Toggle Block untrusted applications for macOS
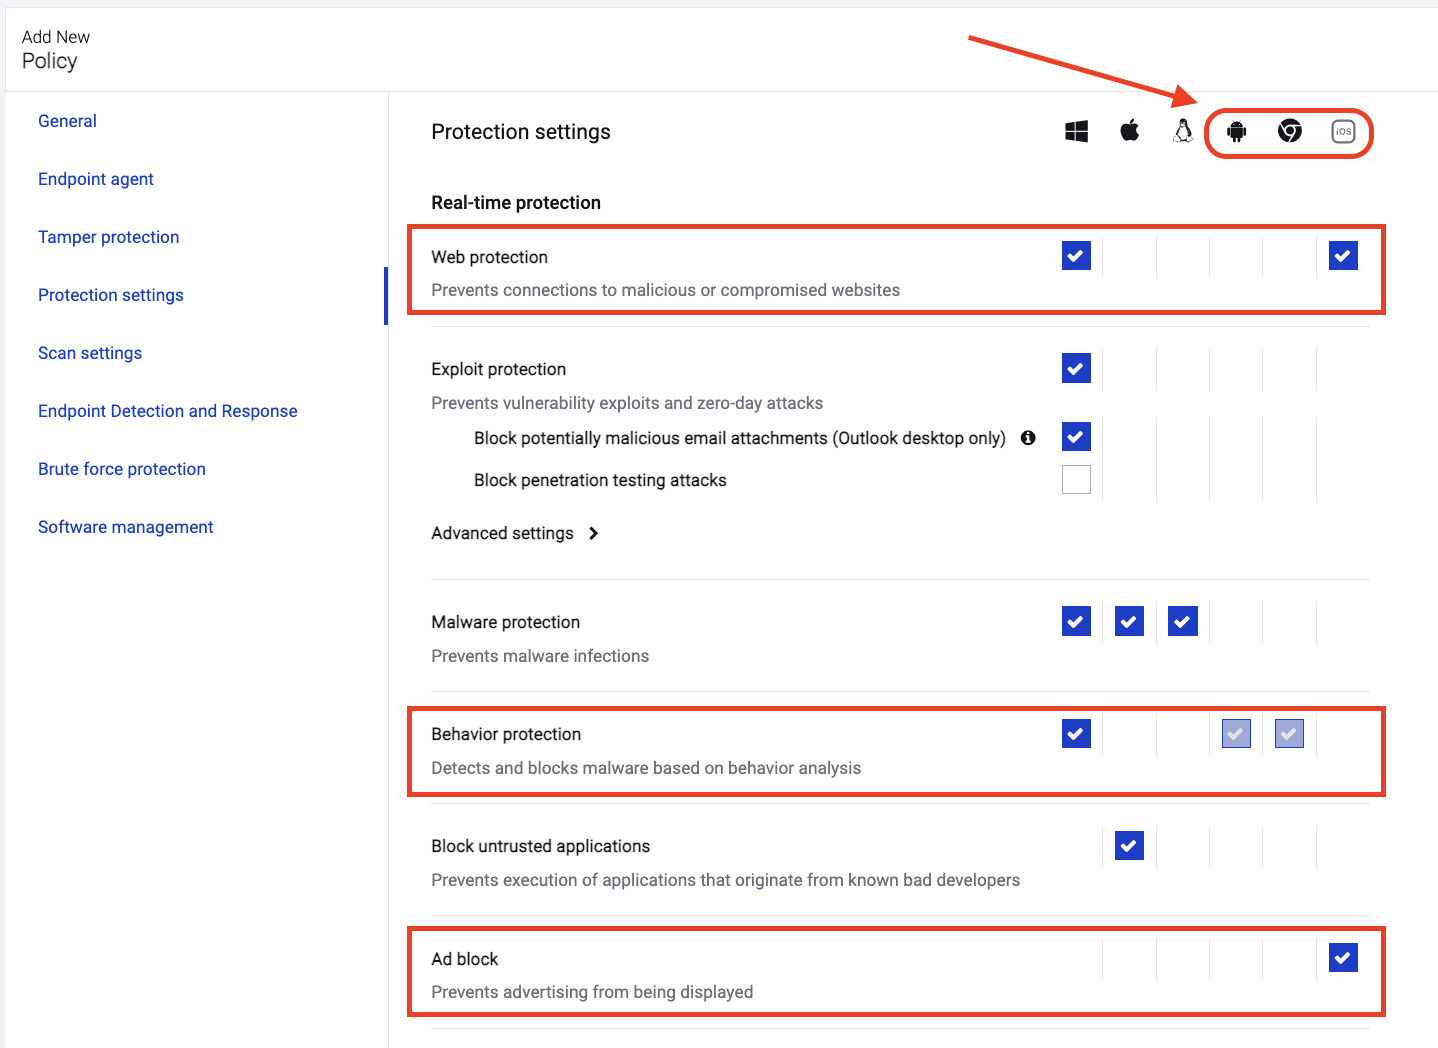 1129,846
